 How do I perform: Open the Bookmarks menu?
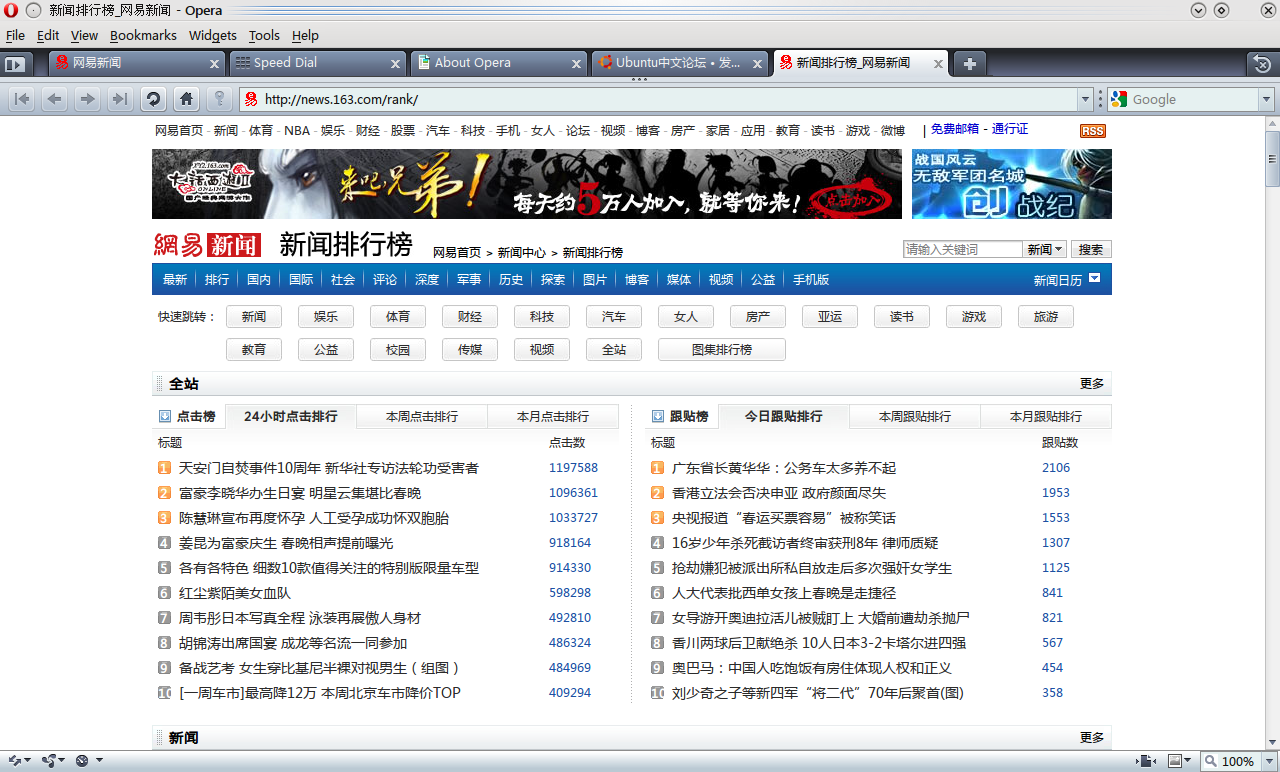(143, 35)
